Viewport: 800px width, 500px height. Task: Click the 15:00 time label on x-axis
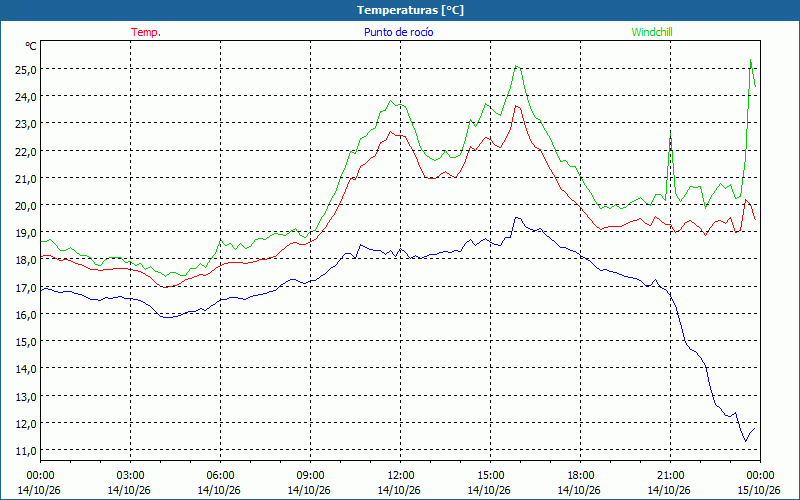tap(490, 476)
